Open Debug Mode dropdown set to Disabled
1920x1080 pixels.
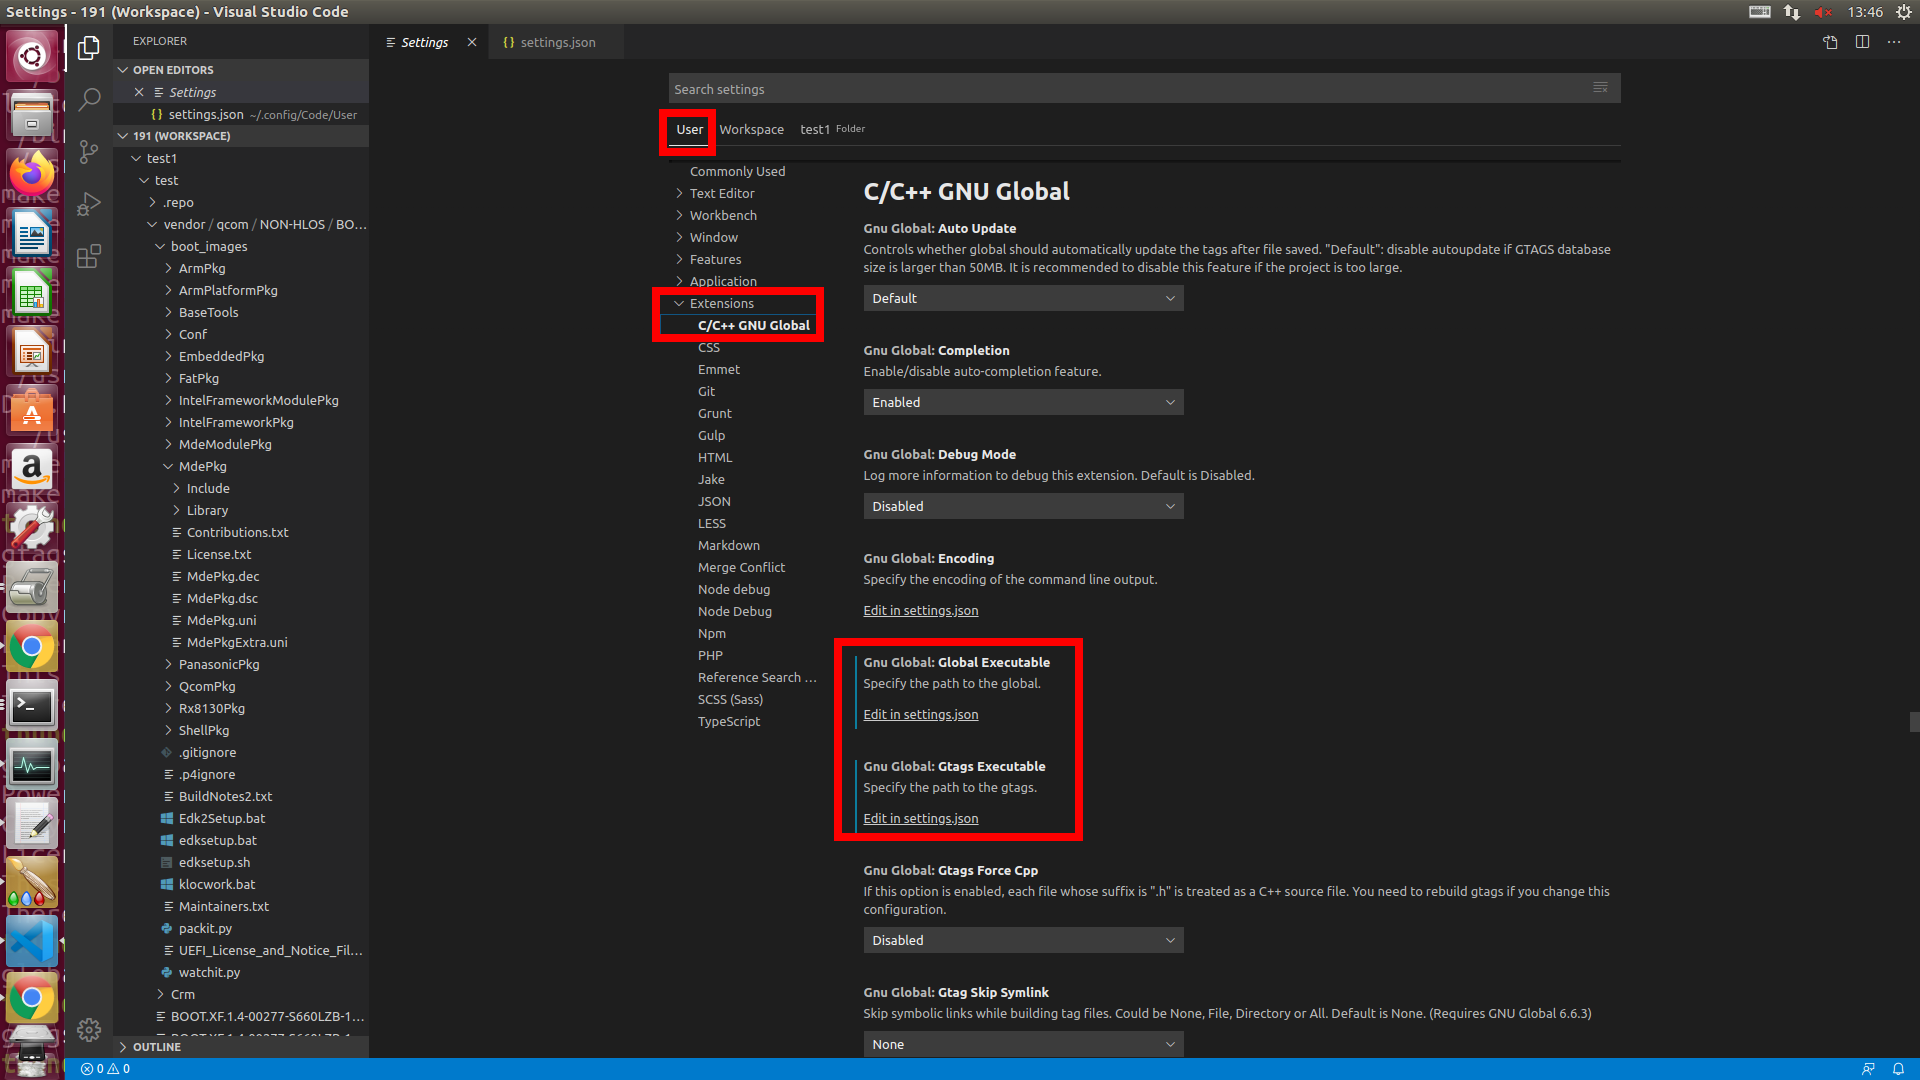coord(1023,506)
